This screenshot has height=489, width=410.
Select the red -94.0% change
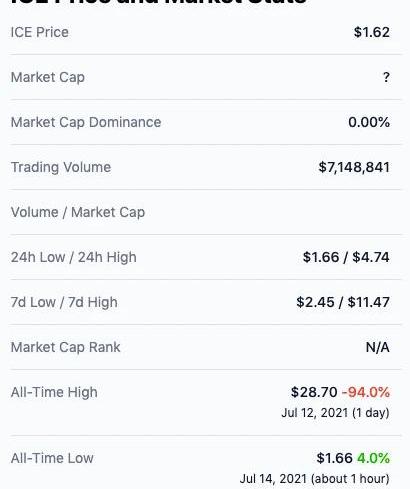point(366,392)
